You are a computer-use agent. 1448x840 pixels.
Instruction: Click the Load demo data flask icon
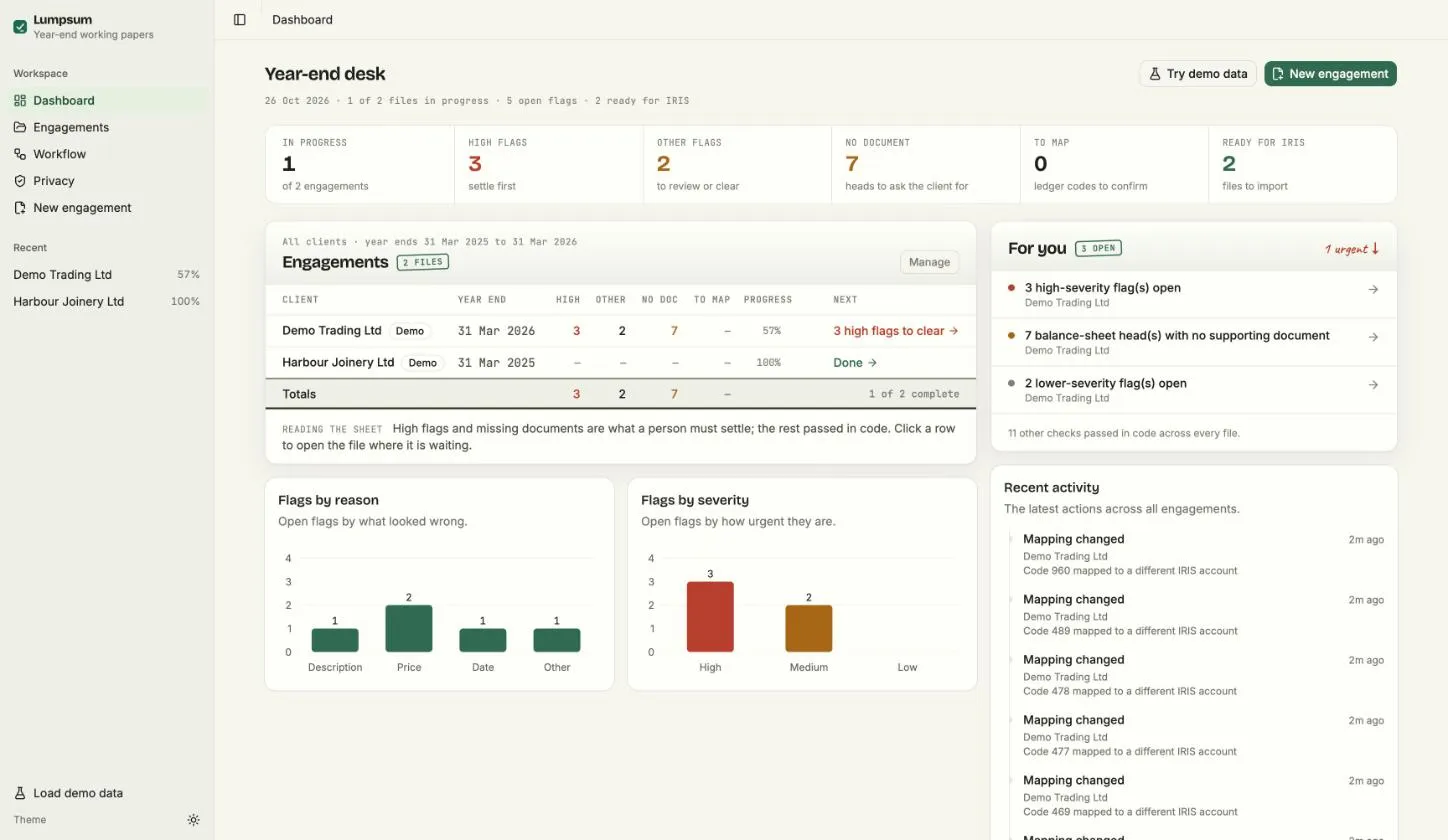tap(20, 793)
